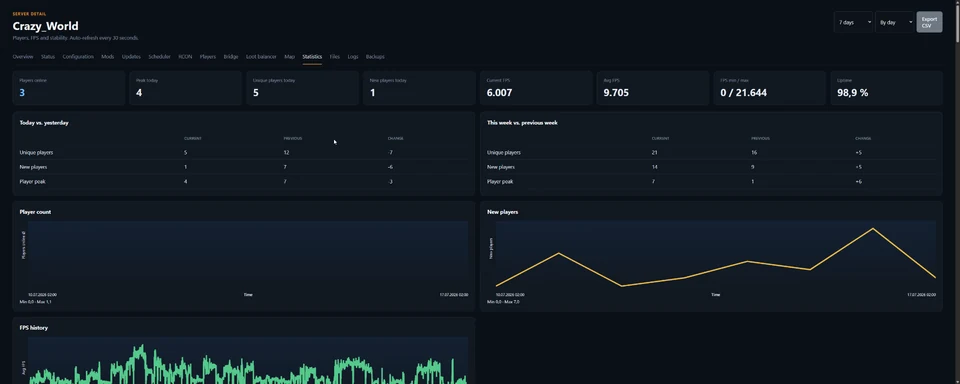Open the 7 days range dropdown
Screen dimensions: 960x384
coord(853,22)
